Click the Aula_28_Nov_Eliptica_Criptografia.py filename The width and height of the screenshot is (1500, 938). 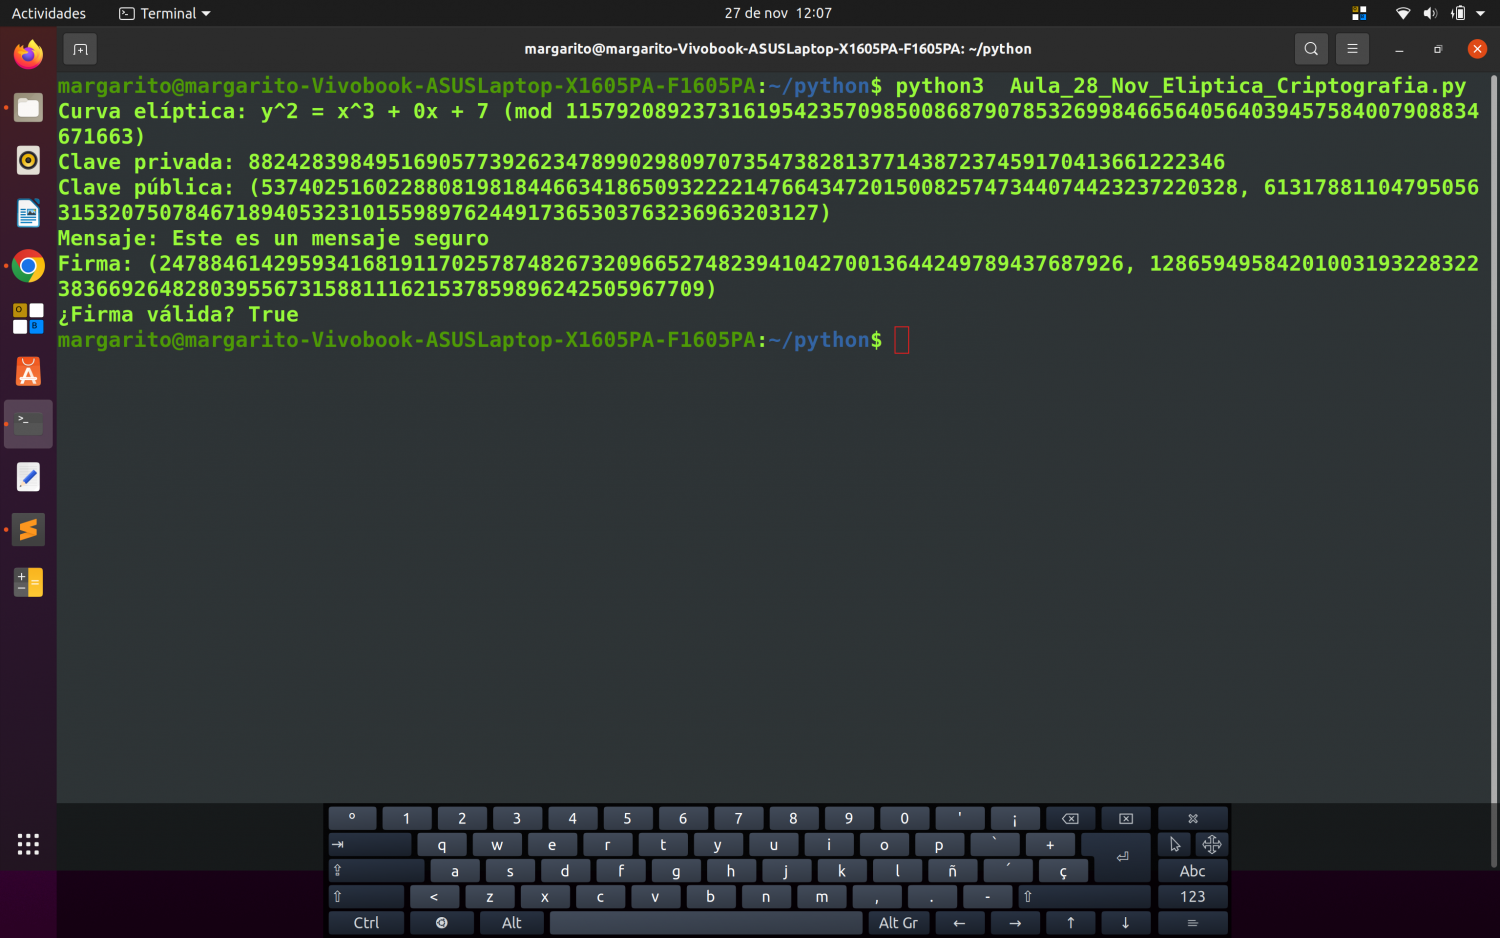click(1237, 86)
